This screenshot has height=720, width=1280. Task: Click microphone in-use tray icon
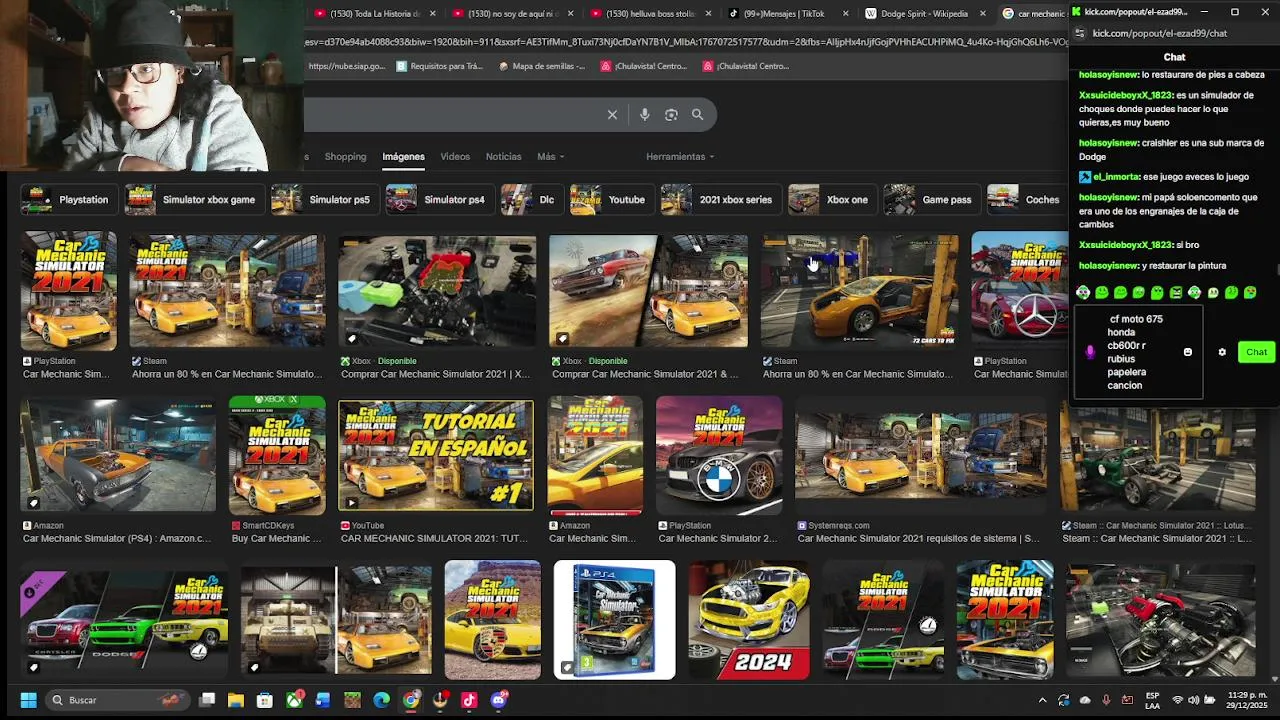(1106, 700)
